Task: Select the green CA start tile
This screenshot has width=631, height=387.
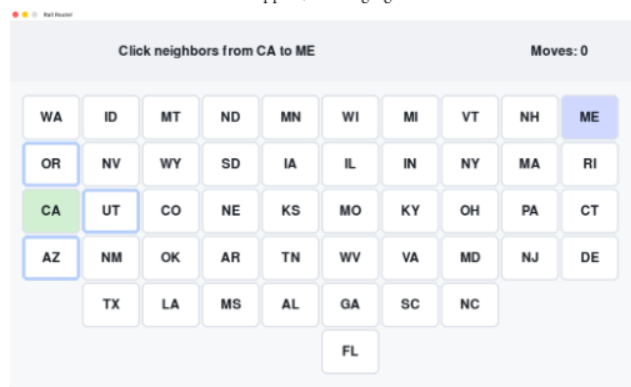Action: pyautogui.click(x=51, y=211)
